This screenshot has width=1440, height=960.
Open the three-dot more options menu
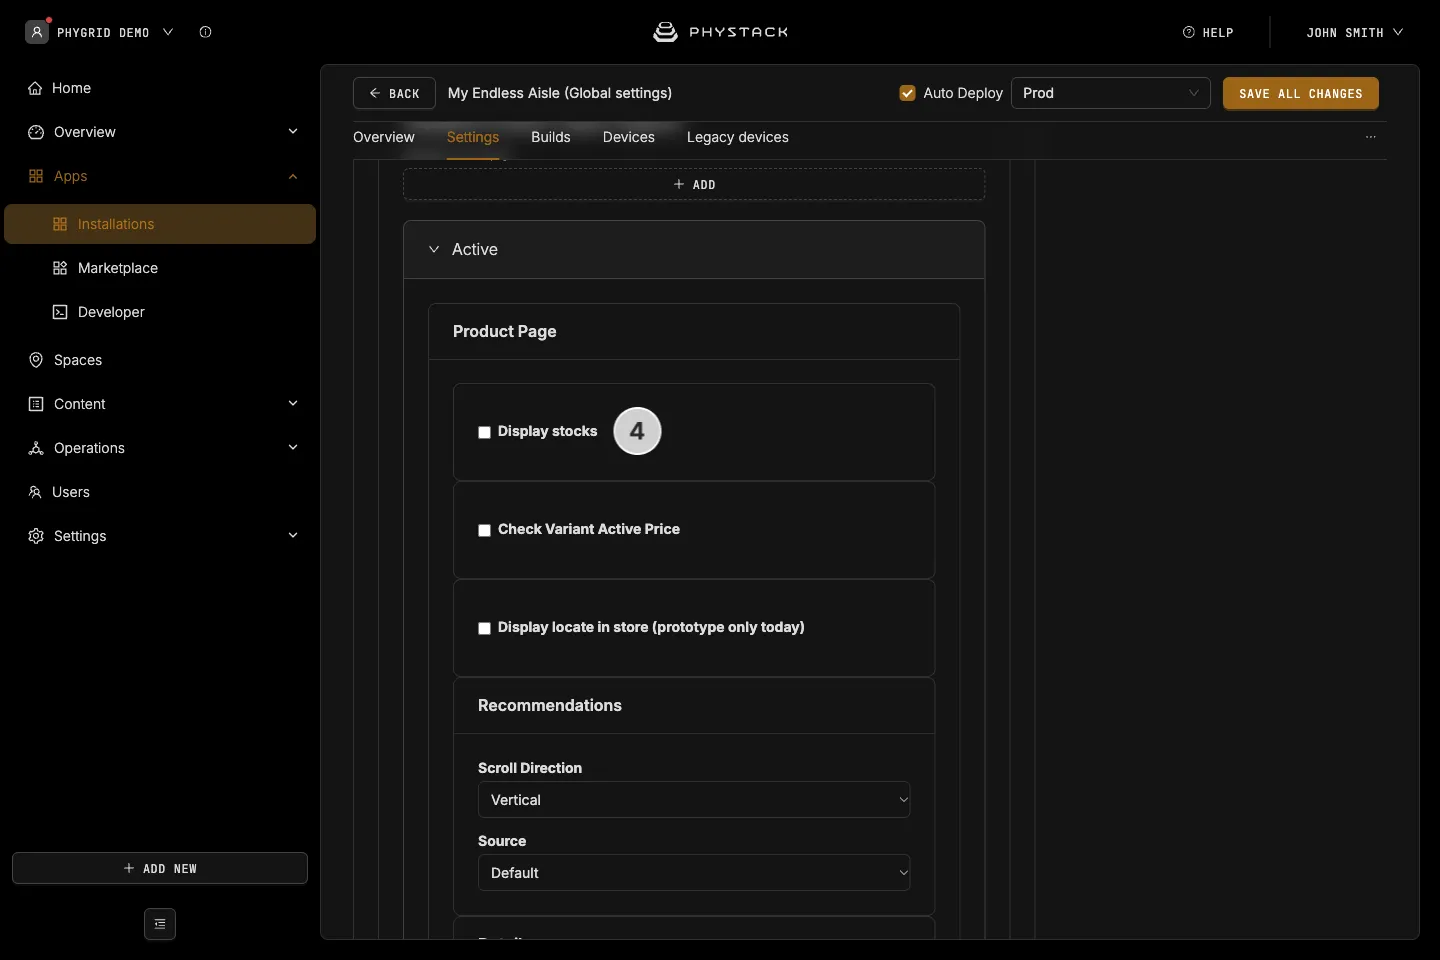point(1371,137)
